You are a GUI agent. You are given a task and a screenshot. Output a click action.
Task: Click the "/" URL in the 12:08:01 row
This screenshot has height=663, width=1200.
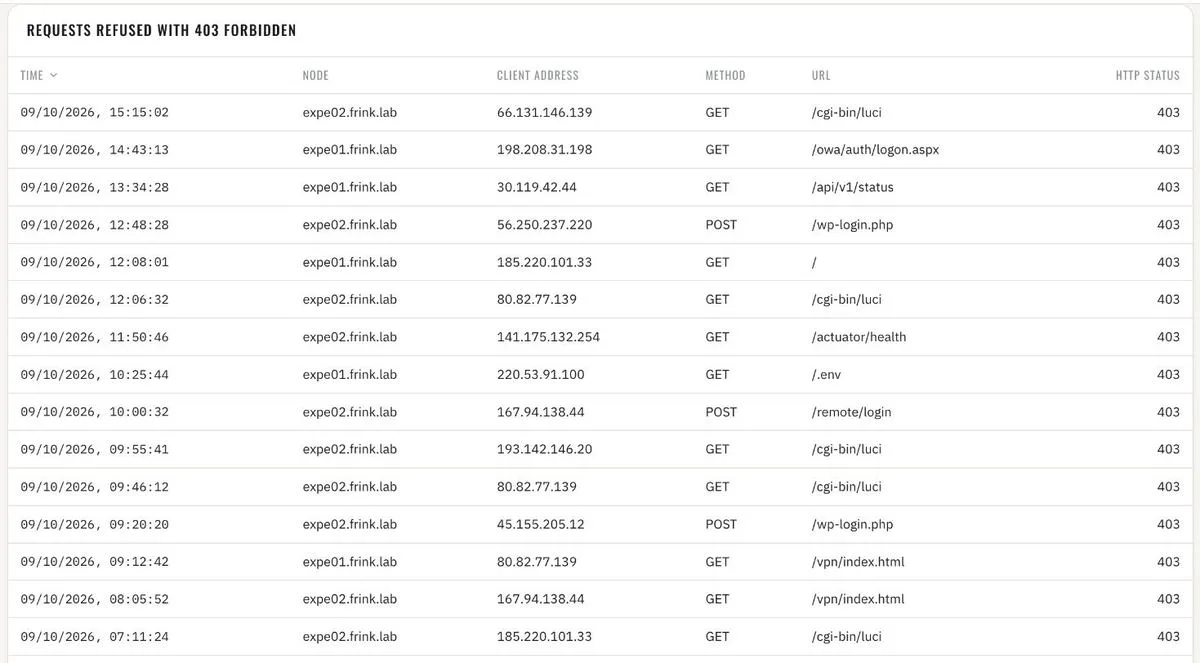(814, 262)
